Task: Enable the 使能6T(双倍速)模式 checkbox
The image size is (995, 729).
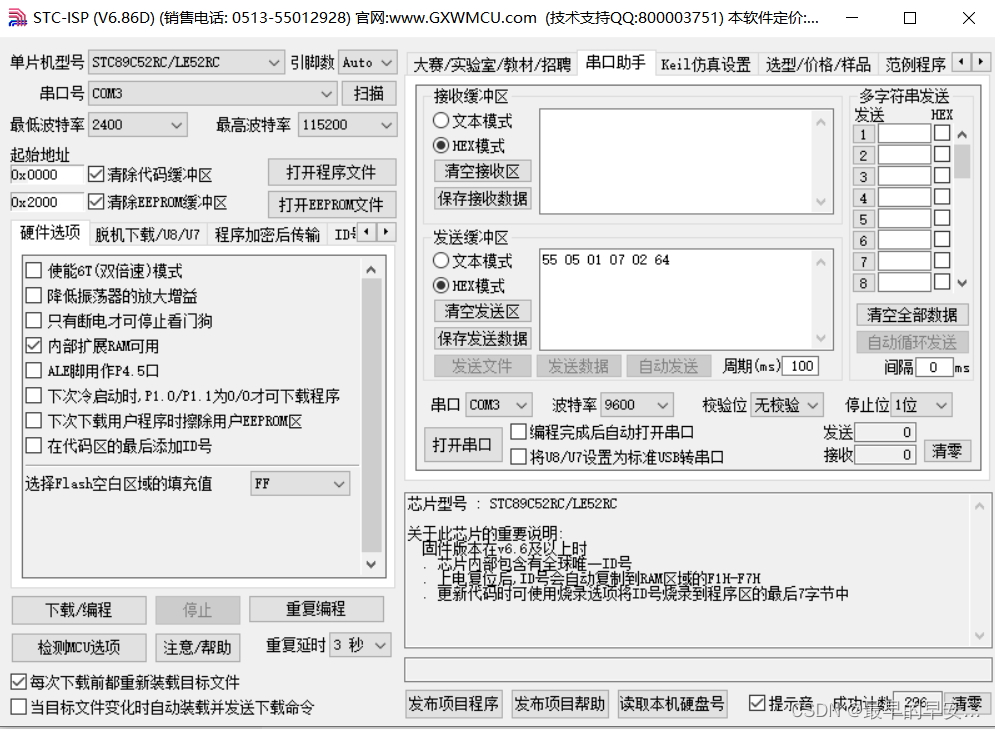Action: (x=34, y=268)
